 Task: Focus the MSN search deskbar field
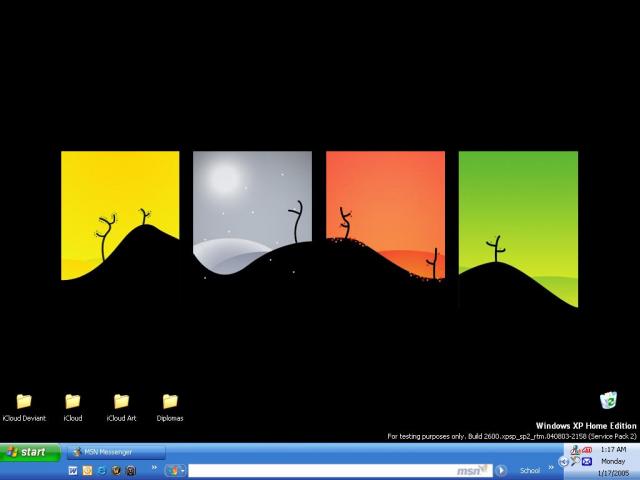click(x=340, y=471)
